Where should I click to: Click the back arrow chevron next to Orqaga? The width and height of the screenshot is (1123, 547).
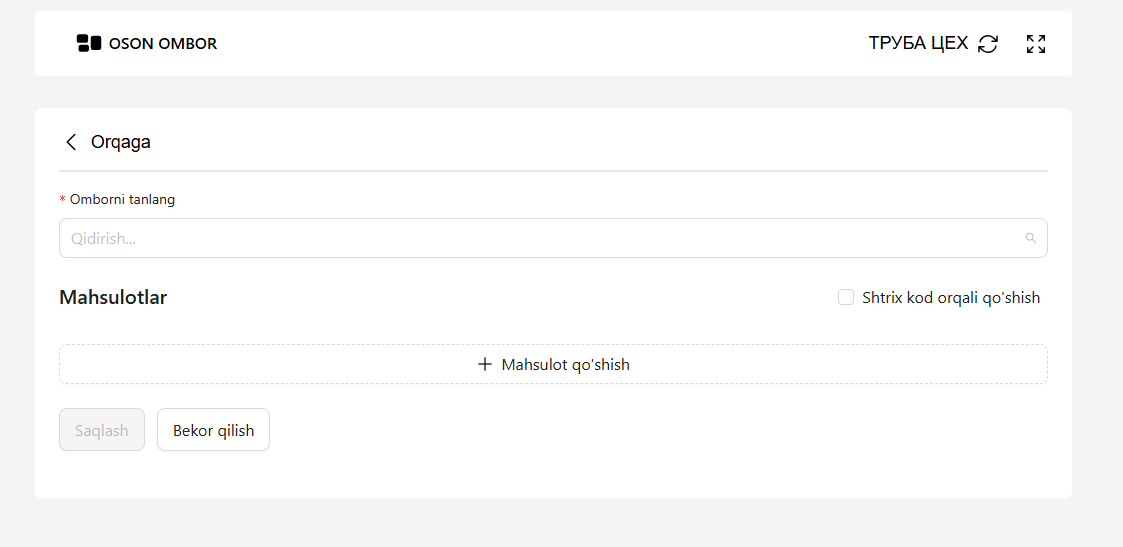pyautogui.click(x=71, y=142)
